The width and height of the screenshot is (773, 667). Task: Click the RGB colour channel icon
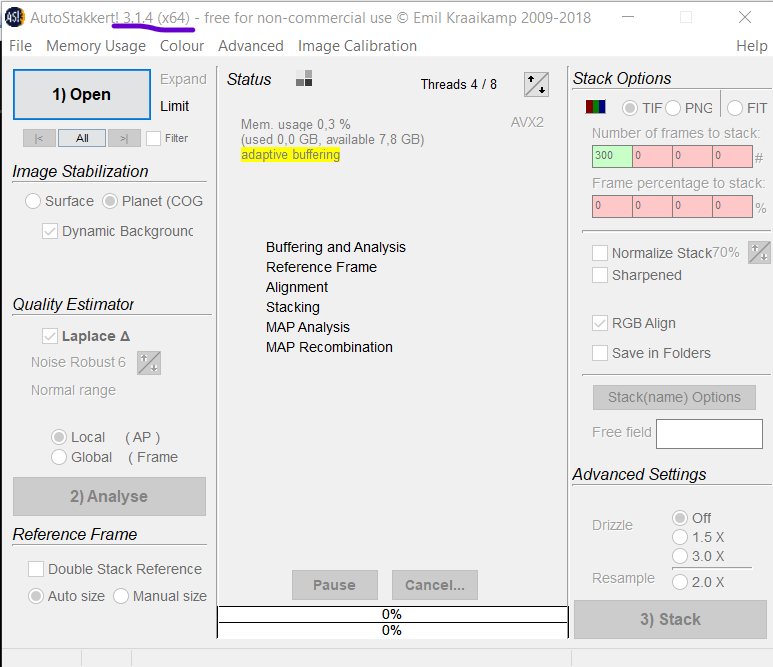(595, 106)
